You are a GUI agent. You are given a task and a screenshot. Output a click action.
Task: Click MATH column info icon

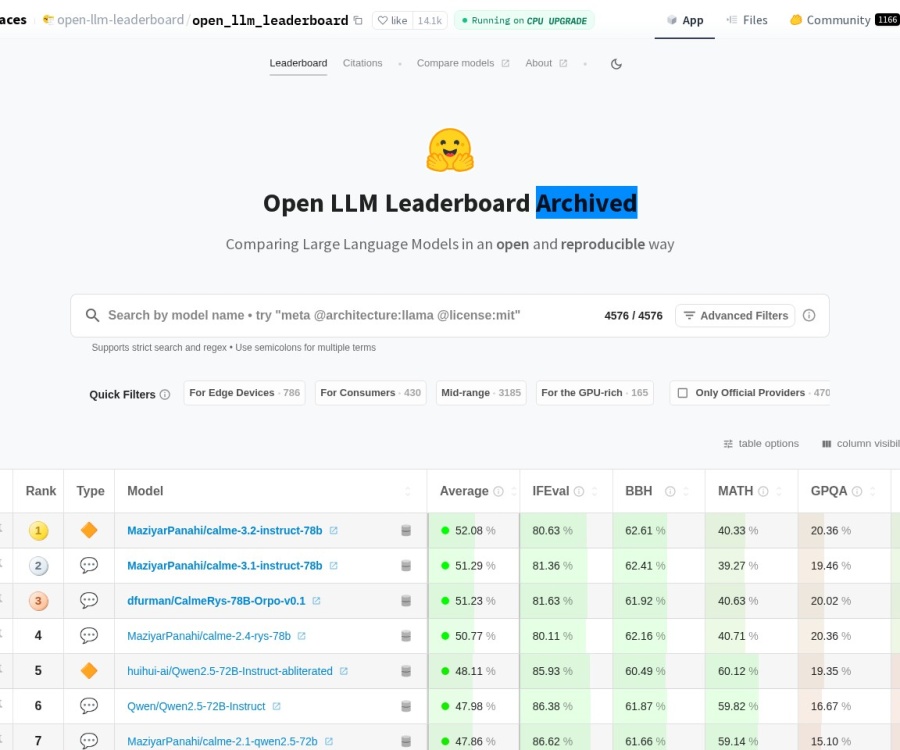763,491
